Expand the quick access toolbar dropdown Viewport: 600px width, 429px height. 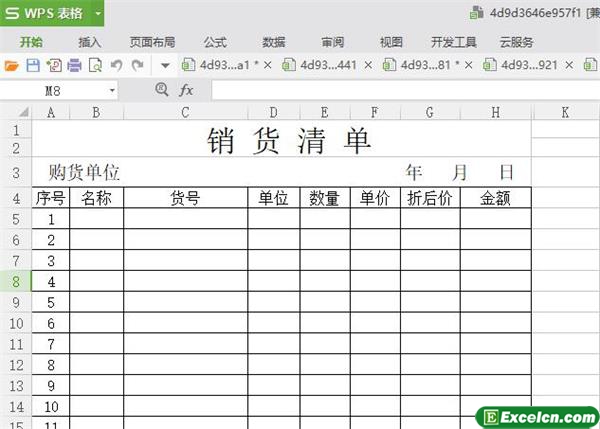pyautogui.click(x=165, y=66)
